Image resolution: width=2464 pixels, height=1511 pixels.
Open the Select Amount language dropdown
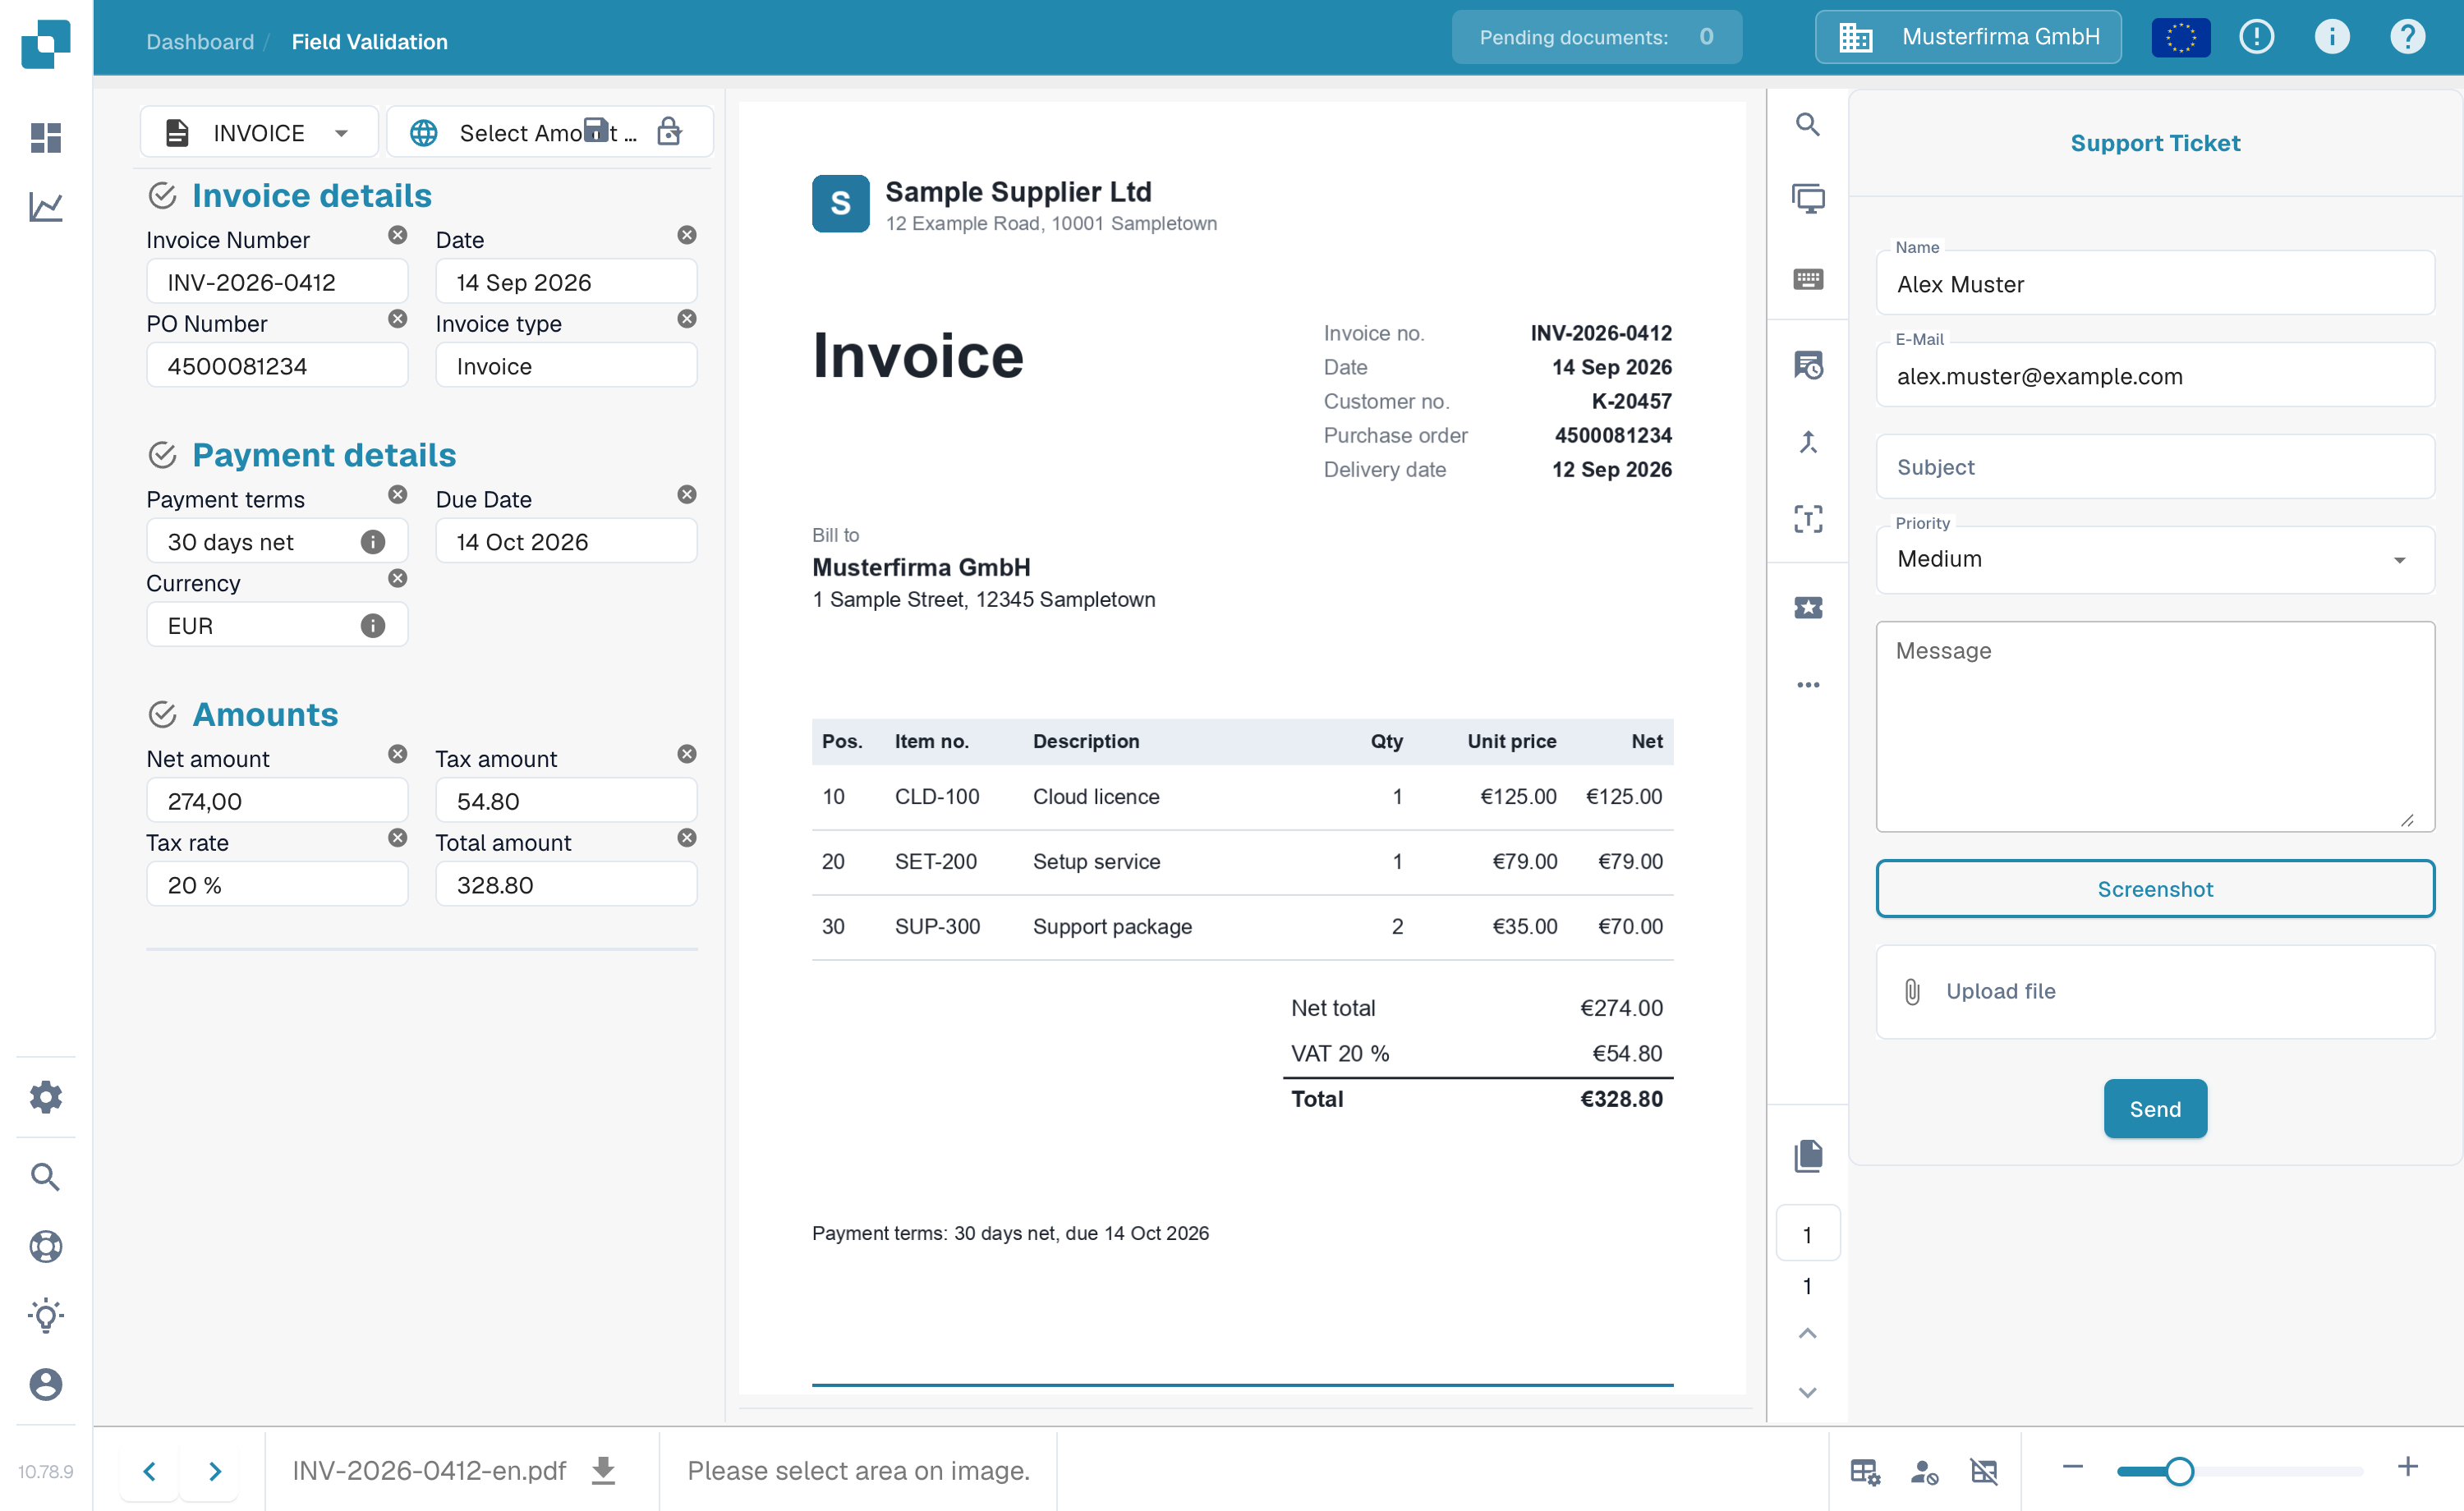coord(549,132)
